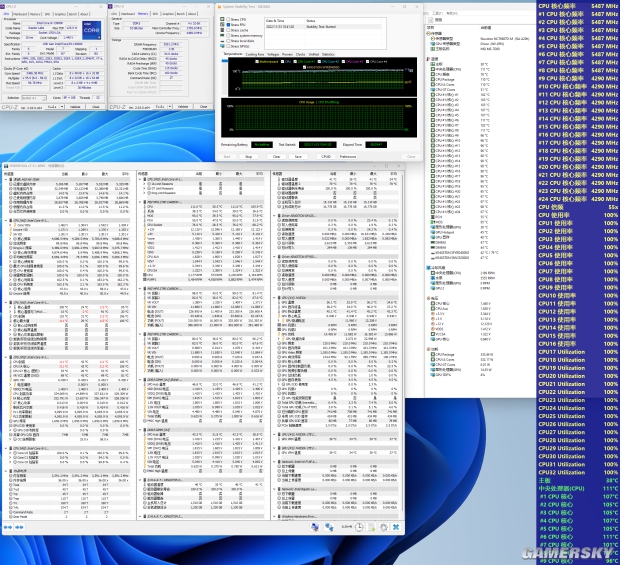Click CPU-Z title icon of processor window
Image resolution: width=620 pixels, height=565 pixels.
3,7
